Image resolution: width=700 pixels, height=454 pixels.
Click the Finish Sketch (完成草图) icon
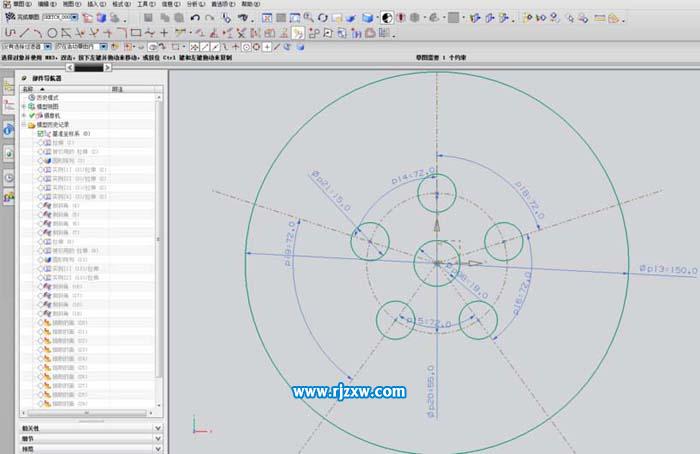tap(11, 17)
